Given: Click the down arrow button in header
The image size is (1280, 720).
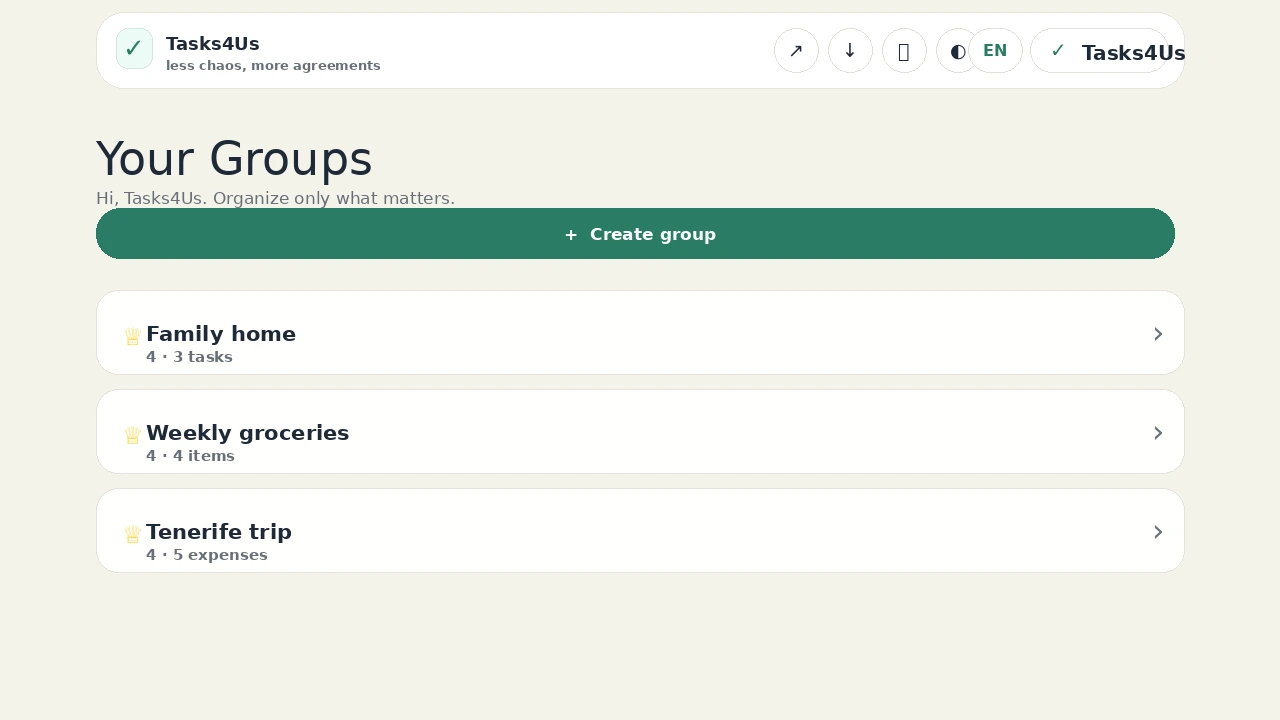Looking at the screenshot, I should pyautogui.click(x=850, y=51).
